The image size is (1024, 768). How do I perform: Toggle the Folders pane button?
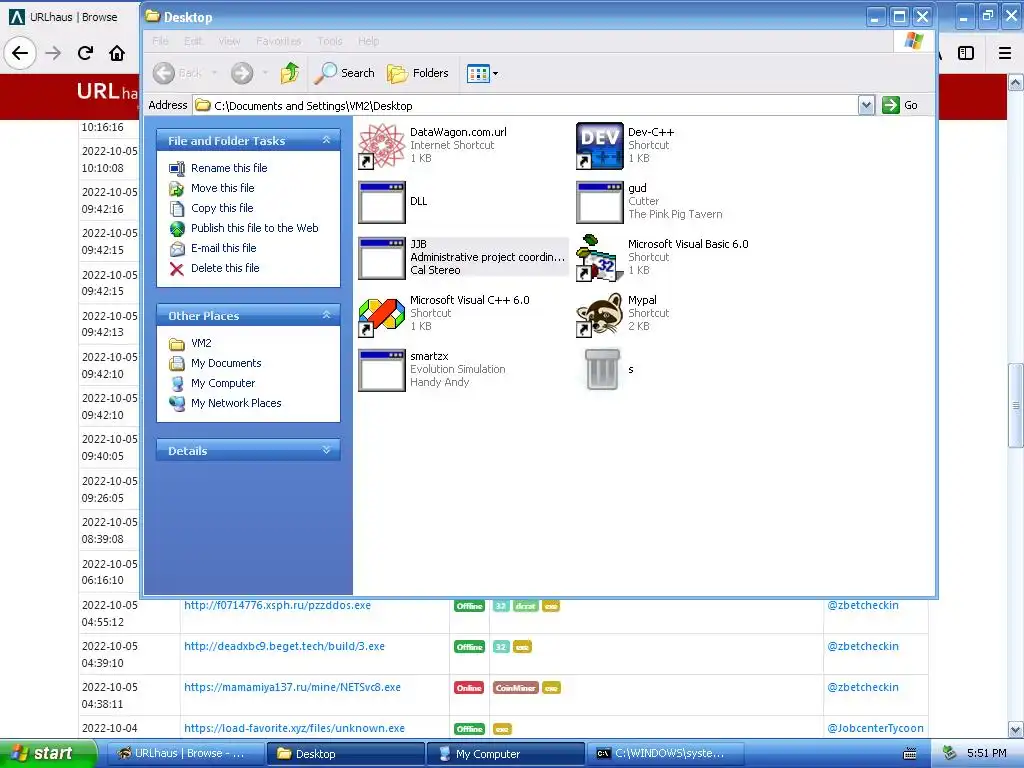tap(418, 73)
